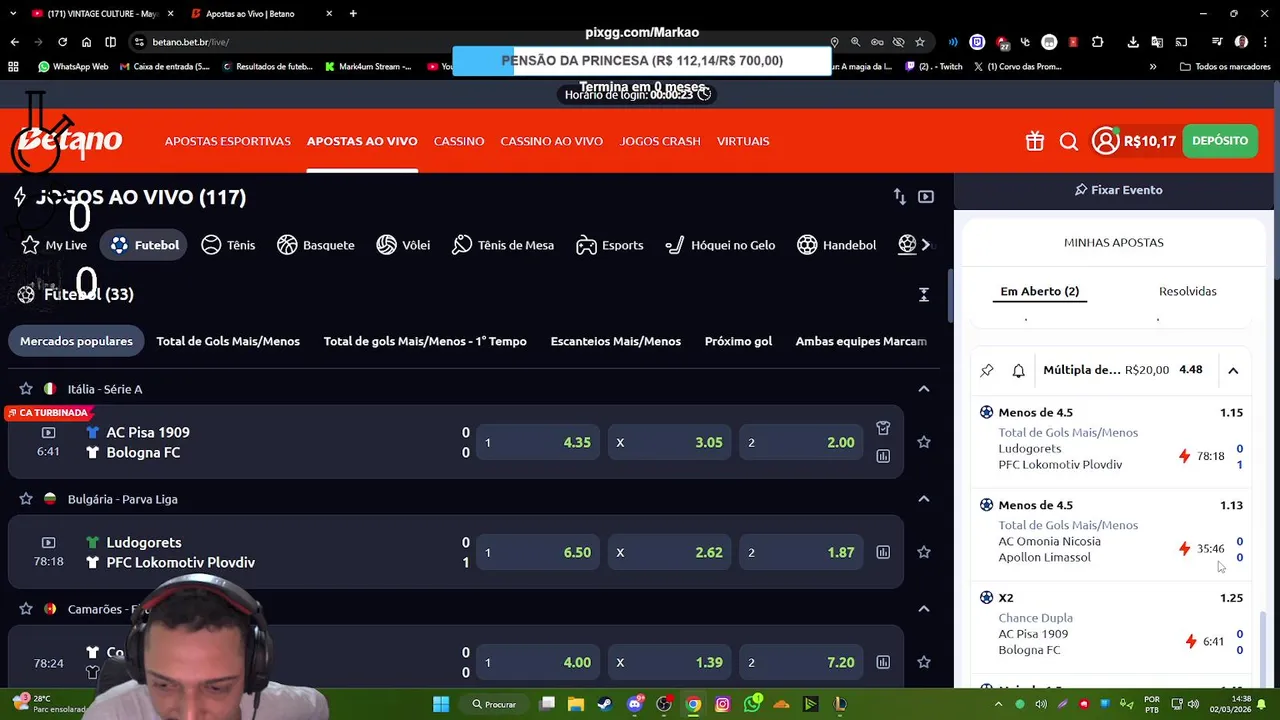Click Chrome reload page button
Viewport: 1280px width, 720px height.
62,42
